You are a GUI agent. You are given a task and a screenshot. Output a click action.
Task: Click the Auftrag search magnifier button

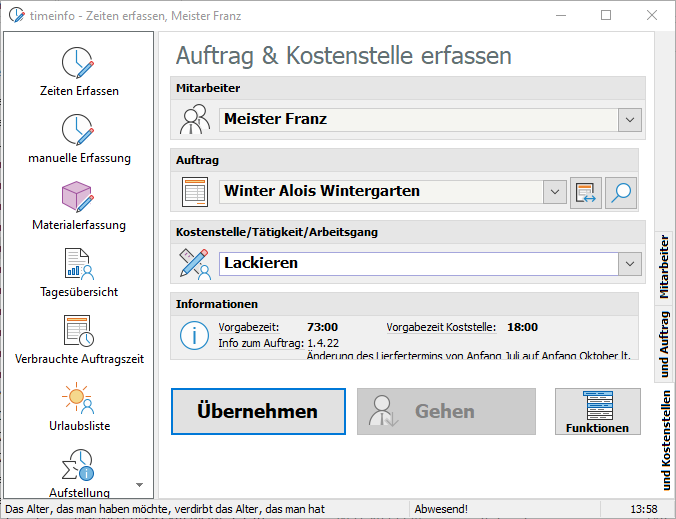621,192
